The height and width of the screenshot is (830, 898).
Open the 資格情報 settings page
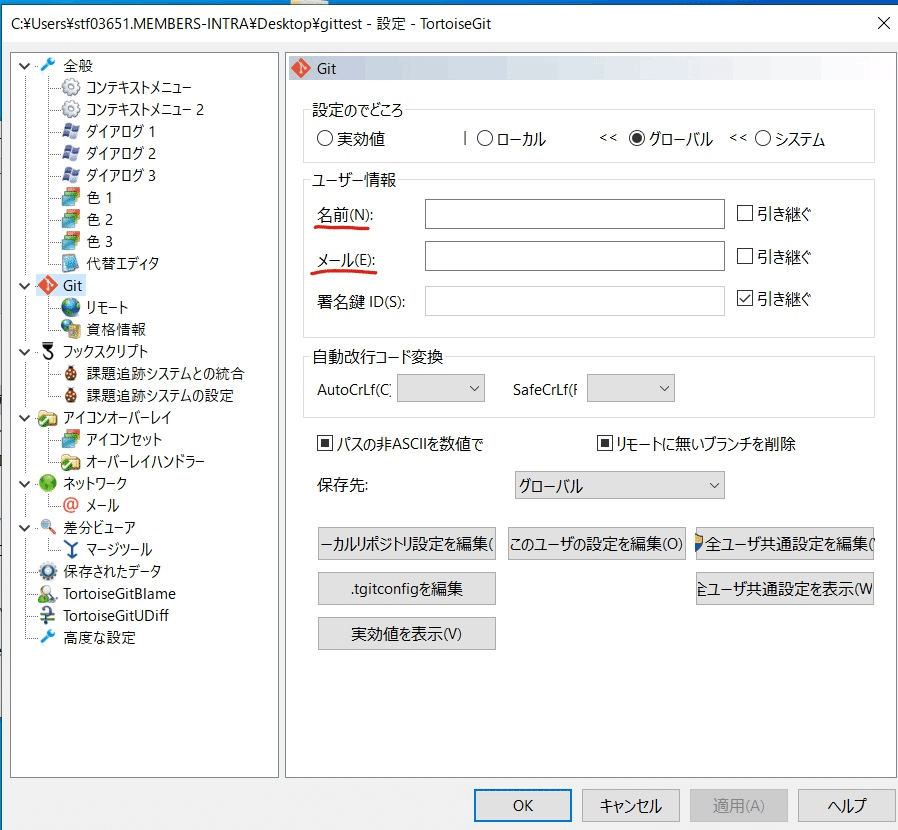coord(116,329)
